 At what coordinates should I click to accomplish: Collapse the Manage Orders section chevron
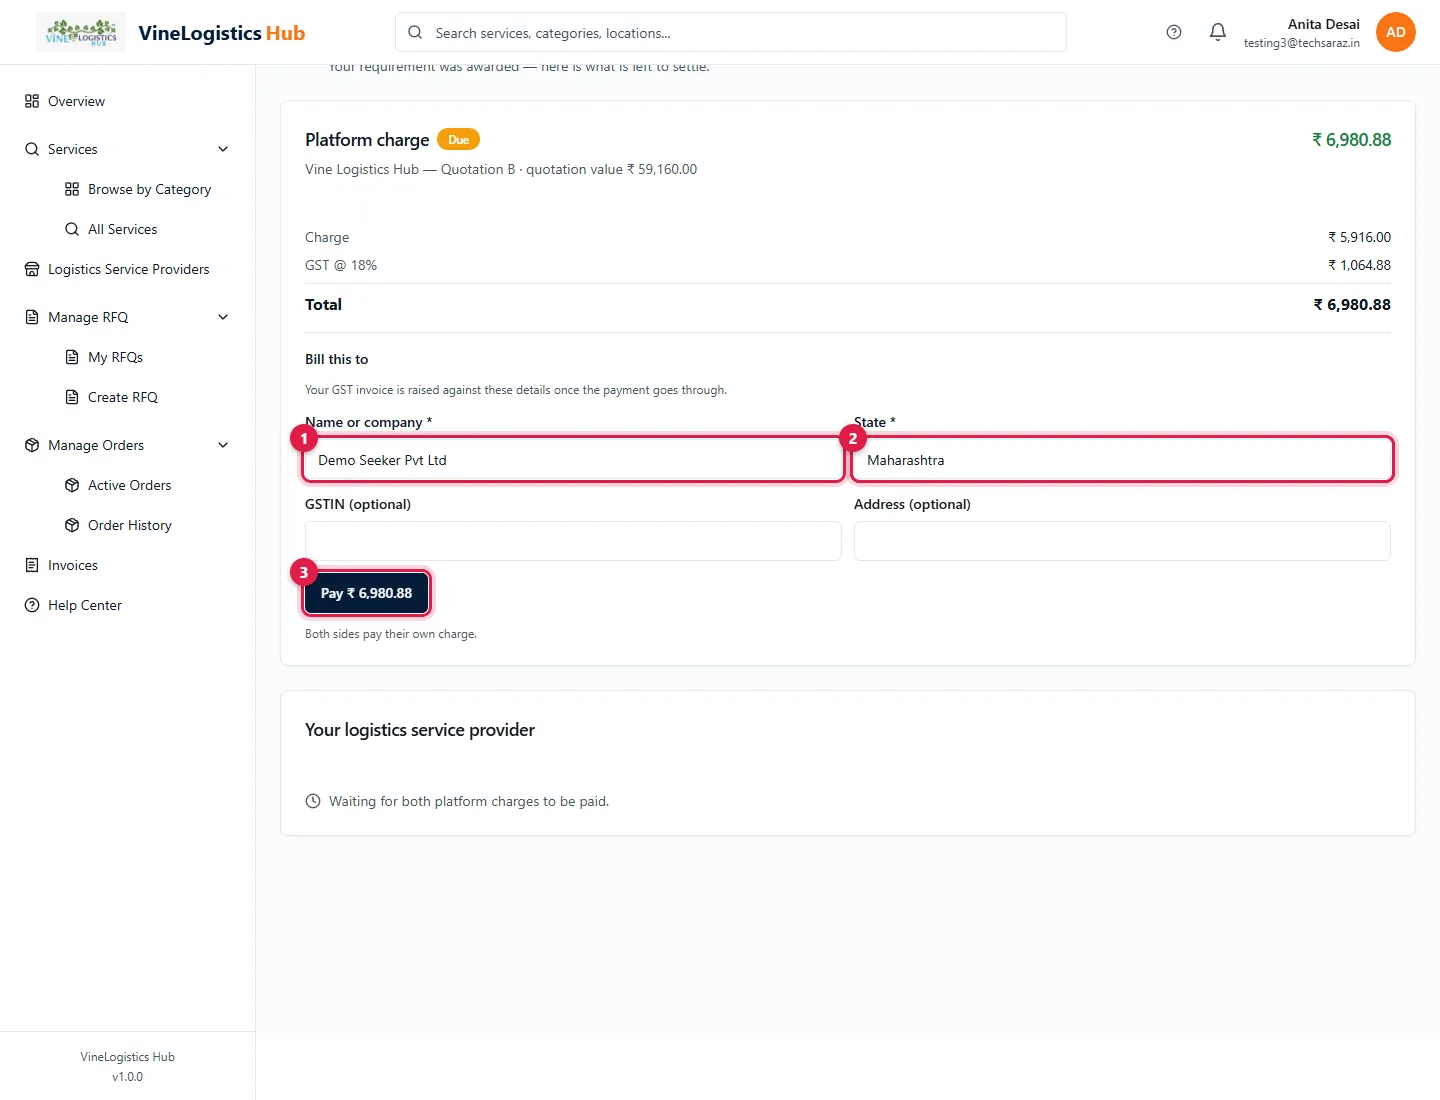click(223, 445)
